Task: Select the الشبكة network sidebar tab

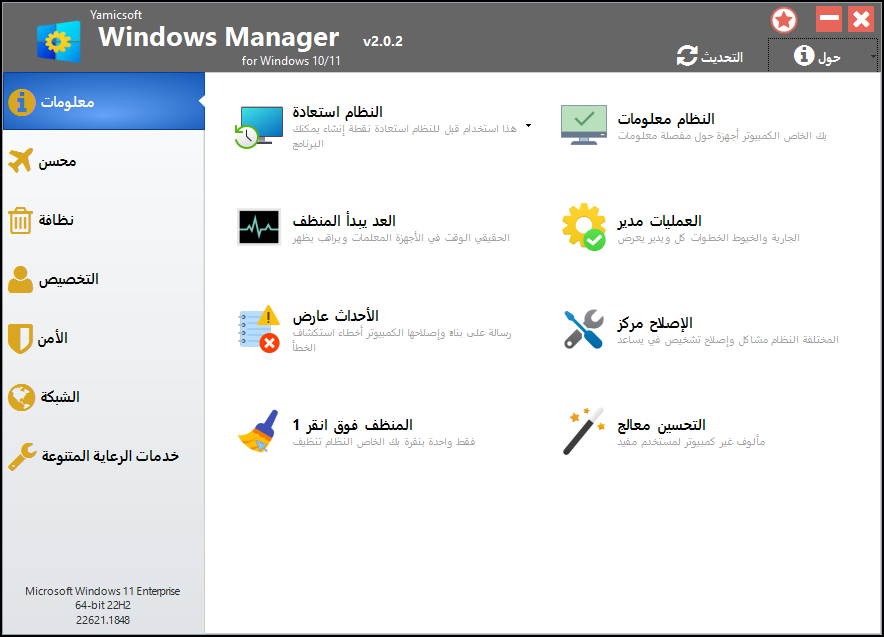Action: (x=104, y=397)
